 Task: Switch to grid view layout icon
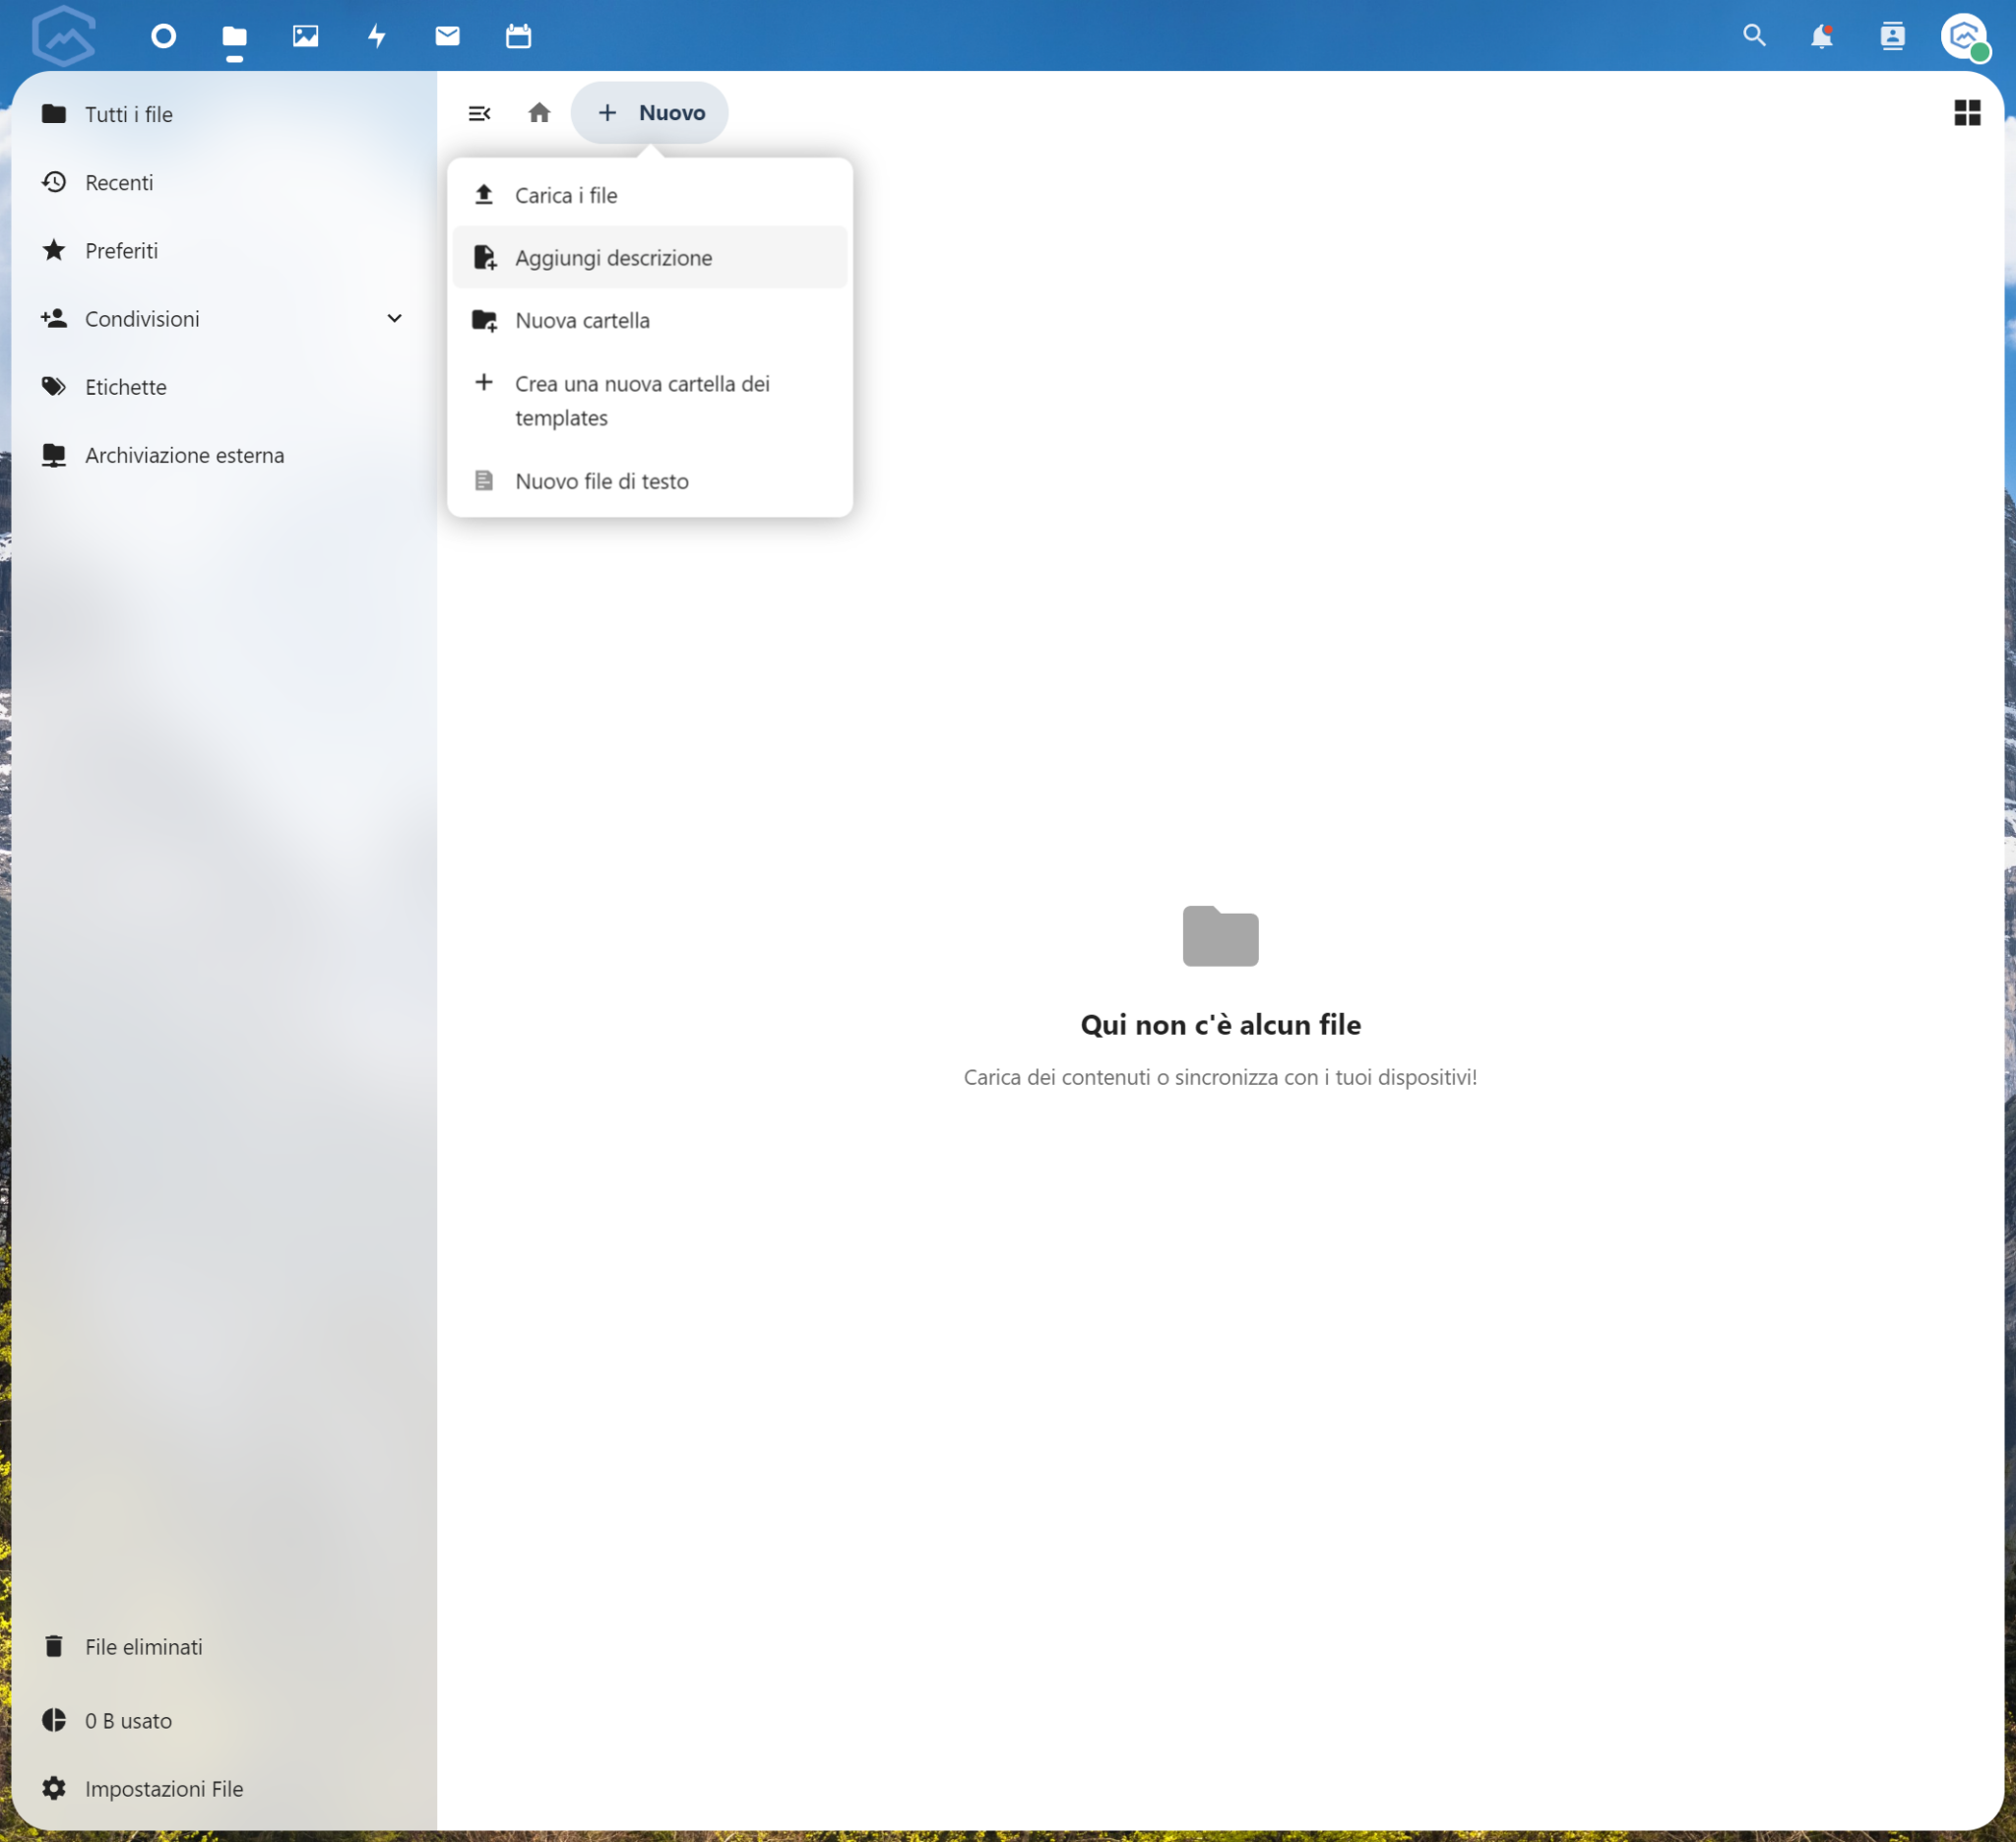1967,110
